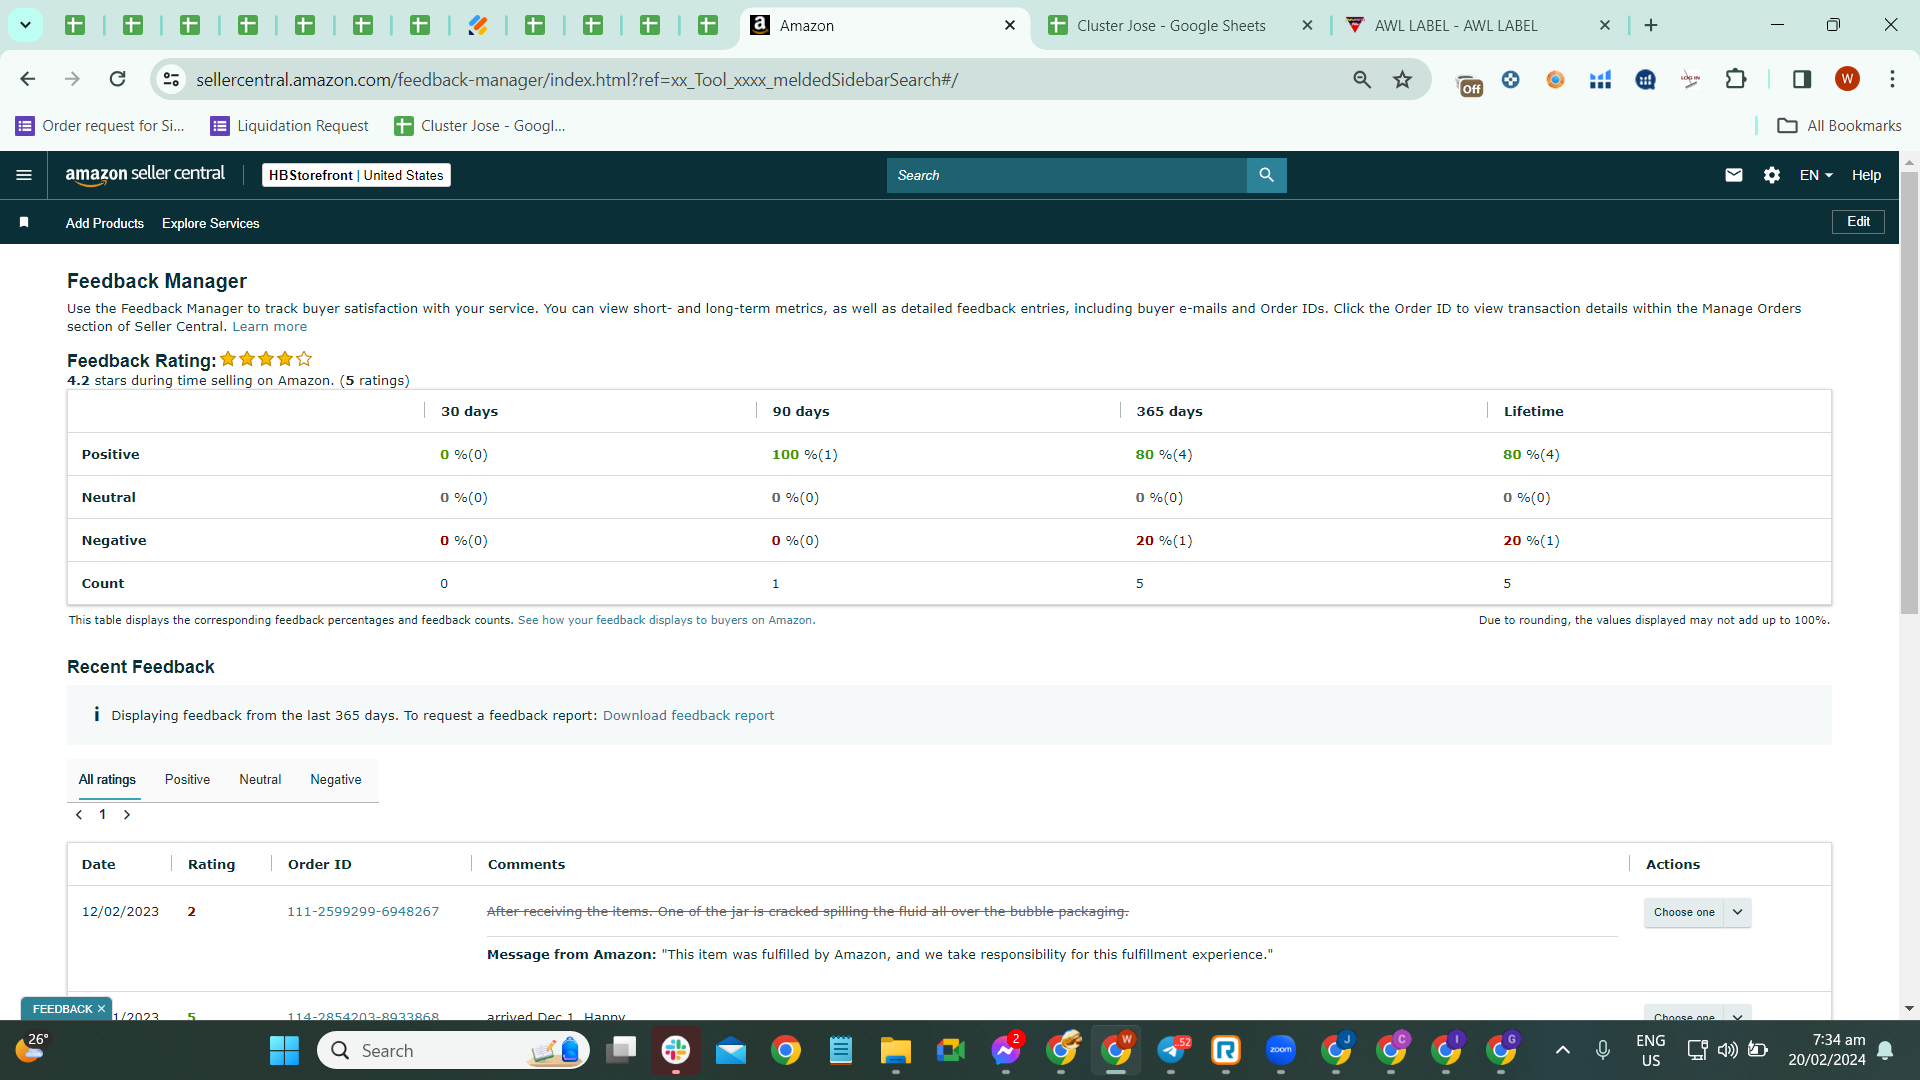Open the Liquidation Request bookmark
Screen dimensions: 1920x1080
[289, 125]
